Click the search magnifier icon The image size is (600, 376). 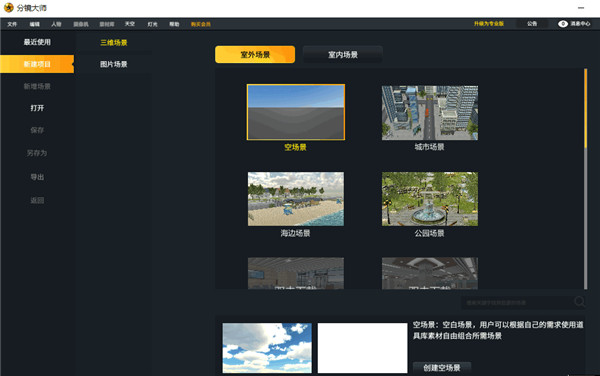pyautogui.click(x=579, y=302)
